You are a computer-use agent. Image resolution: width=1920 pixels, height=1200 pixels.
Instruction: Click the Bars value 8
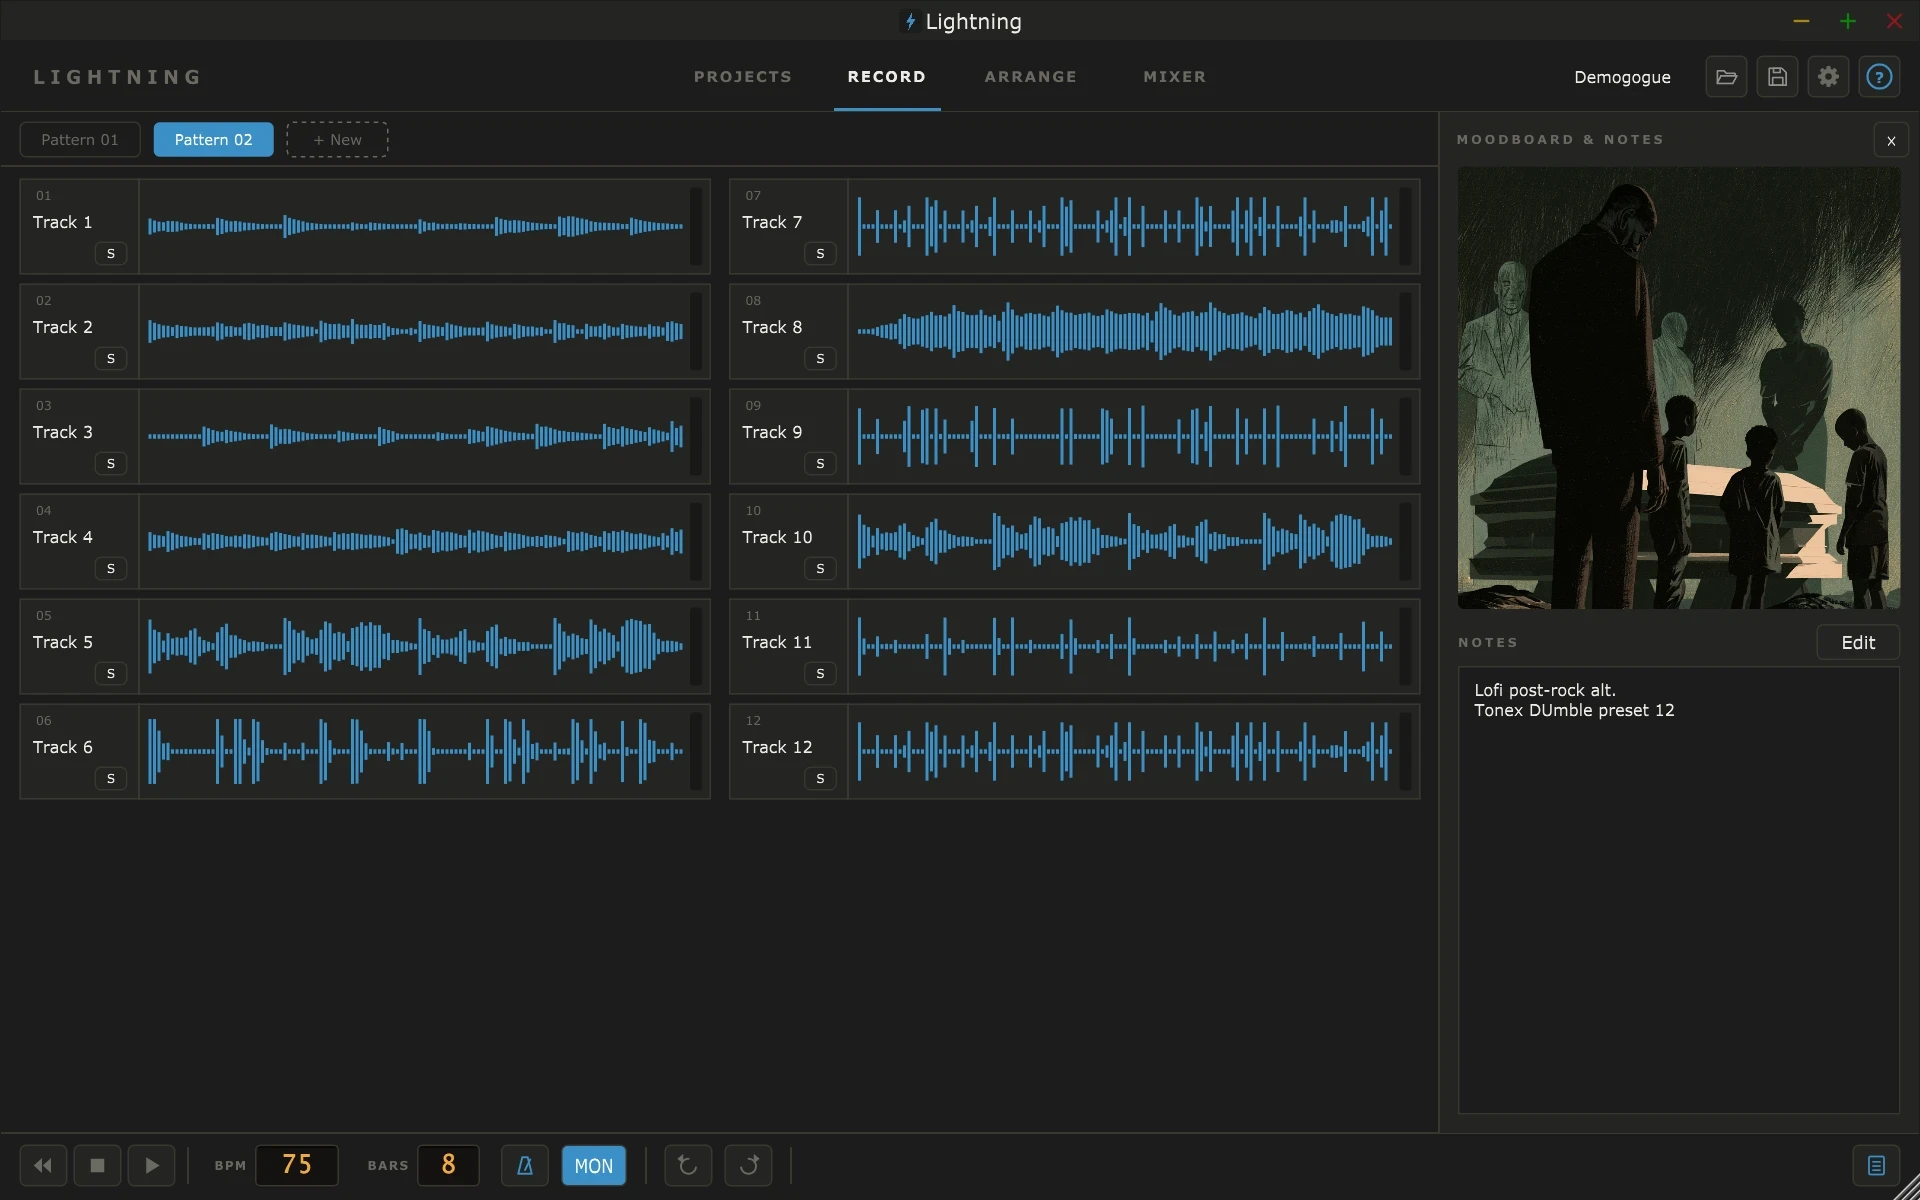click(448, 1165)
